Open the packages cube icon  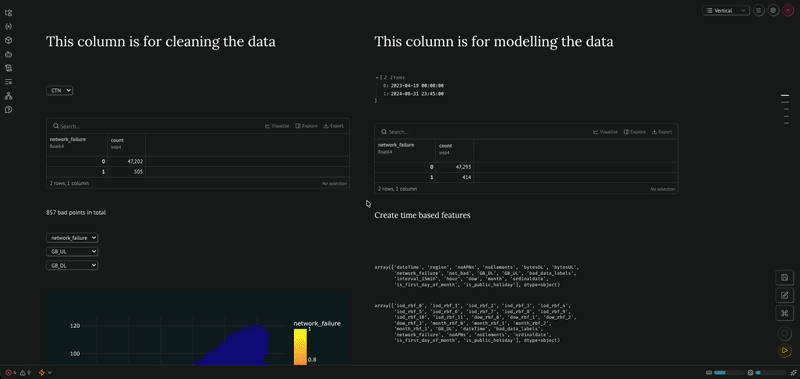8,40
